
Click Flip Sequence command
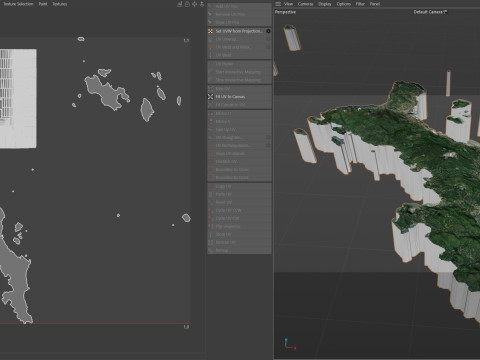[239, 226]
